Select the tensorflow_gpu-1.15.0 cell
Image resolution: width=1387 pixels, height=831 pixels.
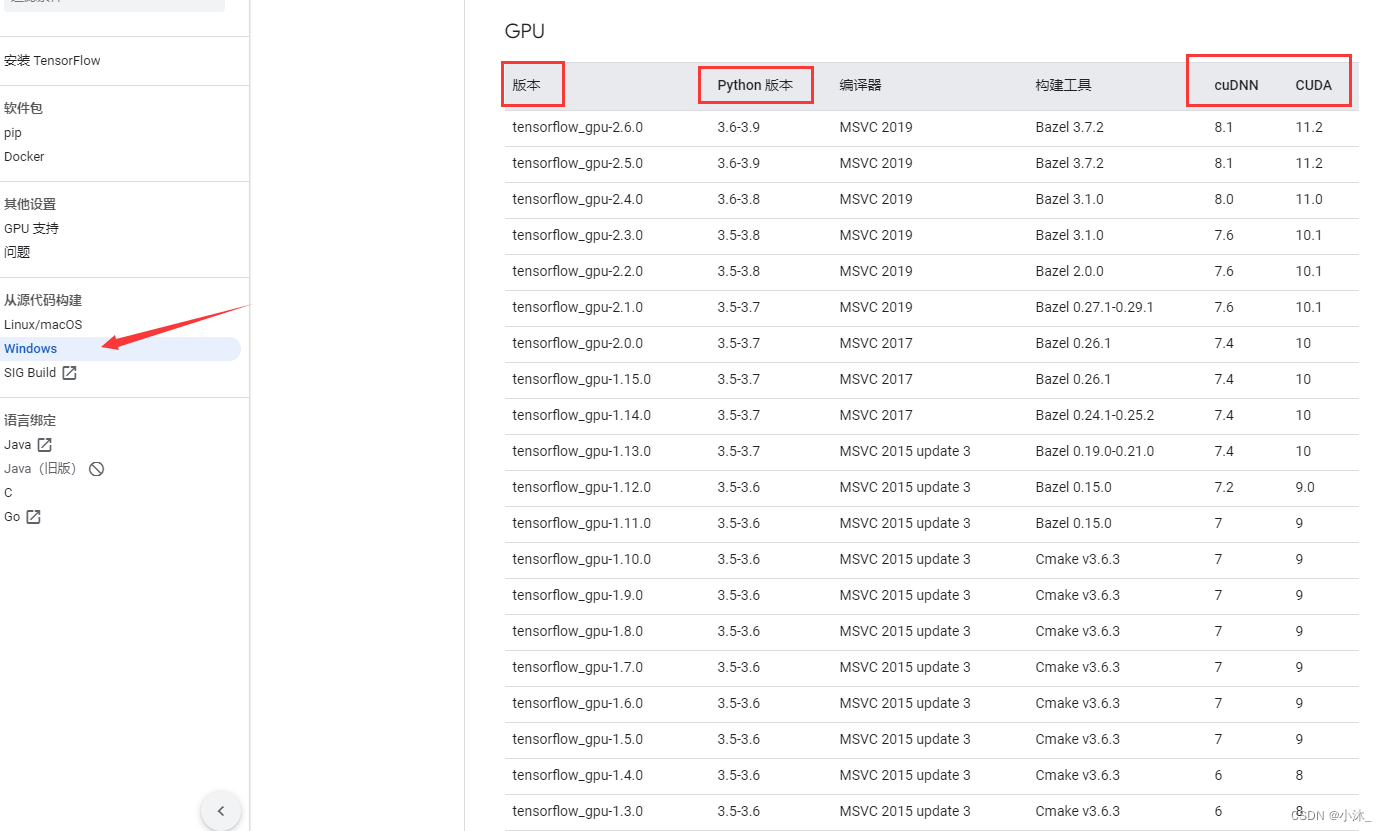pos(582,379)
